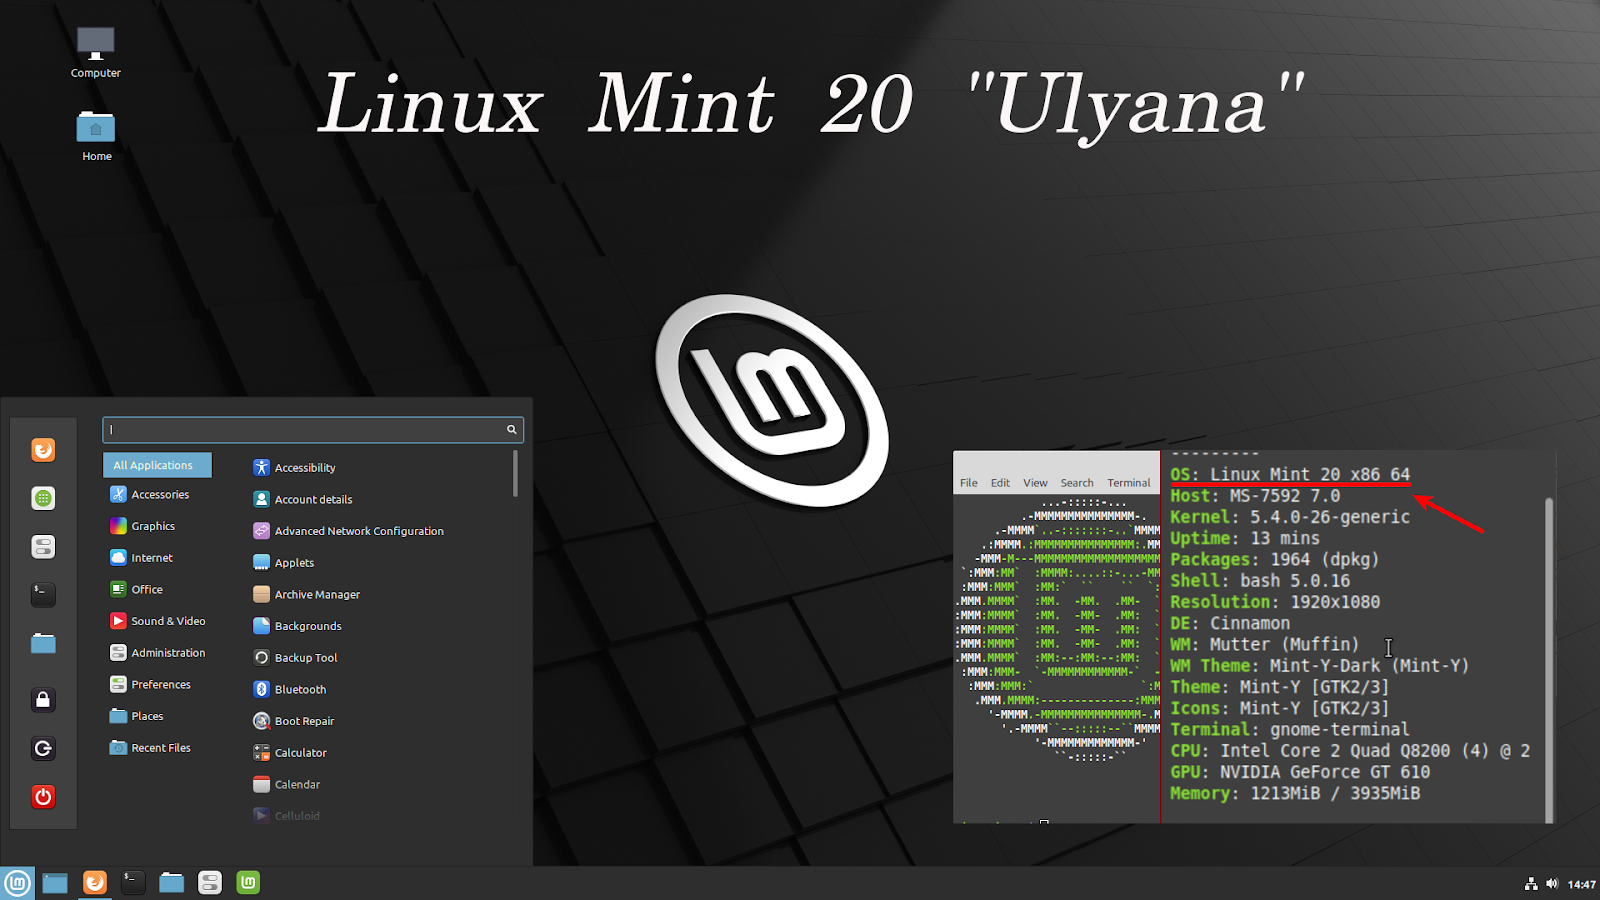Select the Sound & Video category
The height and width of the screenshot is (900, 1600).
157,621
